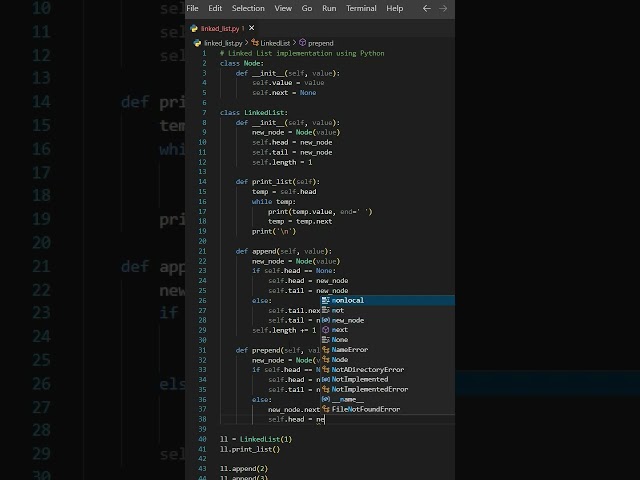The height and width of the screenshot is (480, 640).
Task: Click Python file icon on linked_list.py tab
Action: 194,28
